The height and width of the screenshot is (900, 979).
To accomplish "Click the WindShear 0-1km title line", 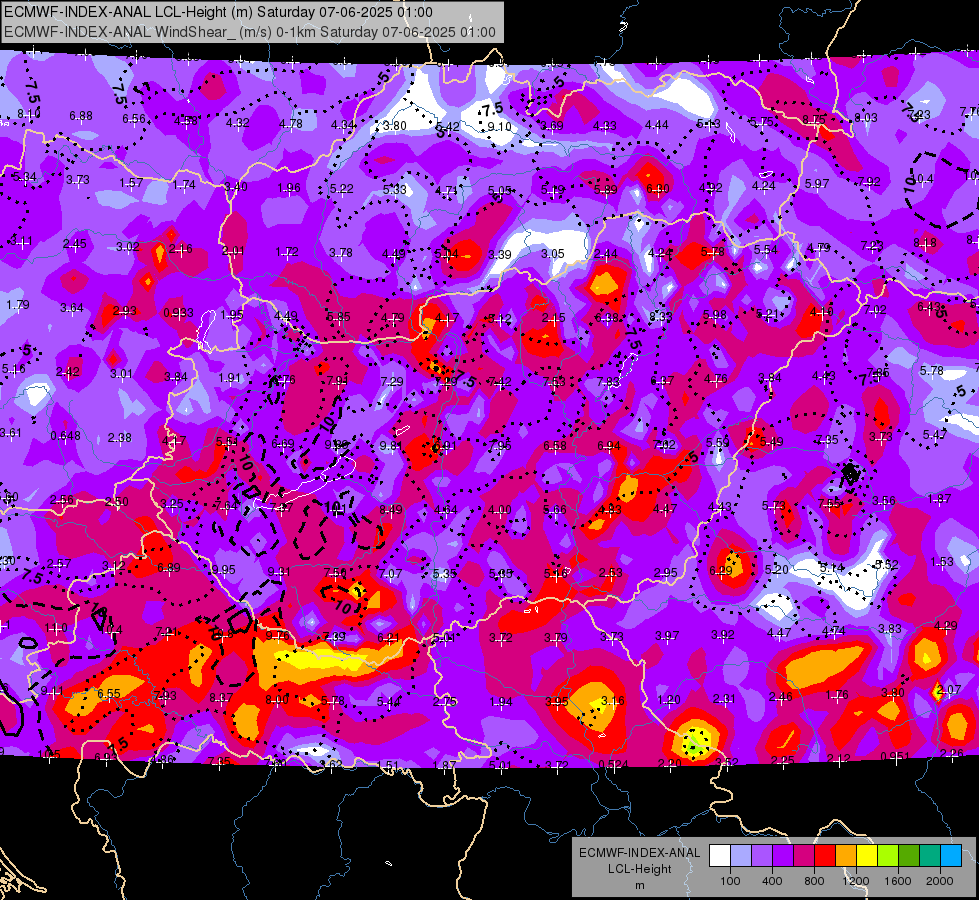I will [250, 32].
